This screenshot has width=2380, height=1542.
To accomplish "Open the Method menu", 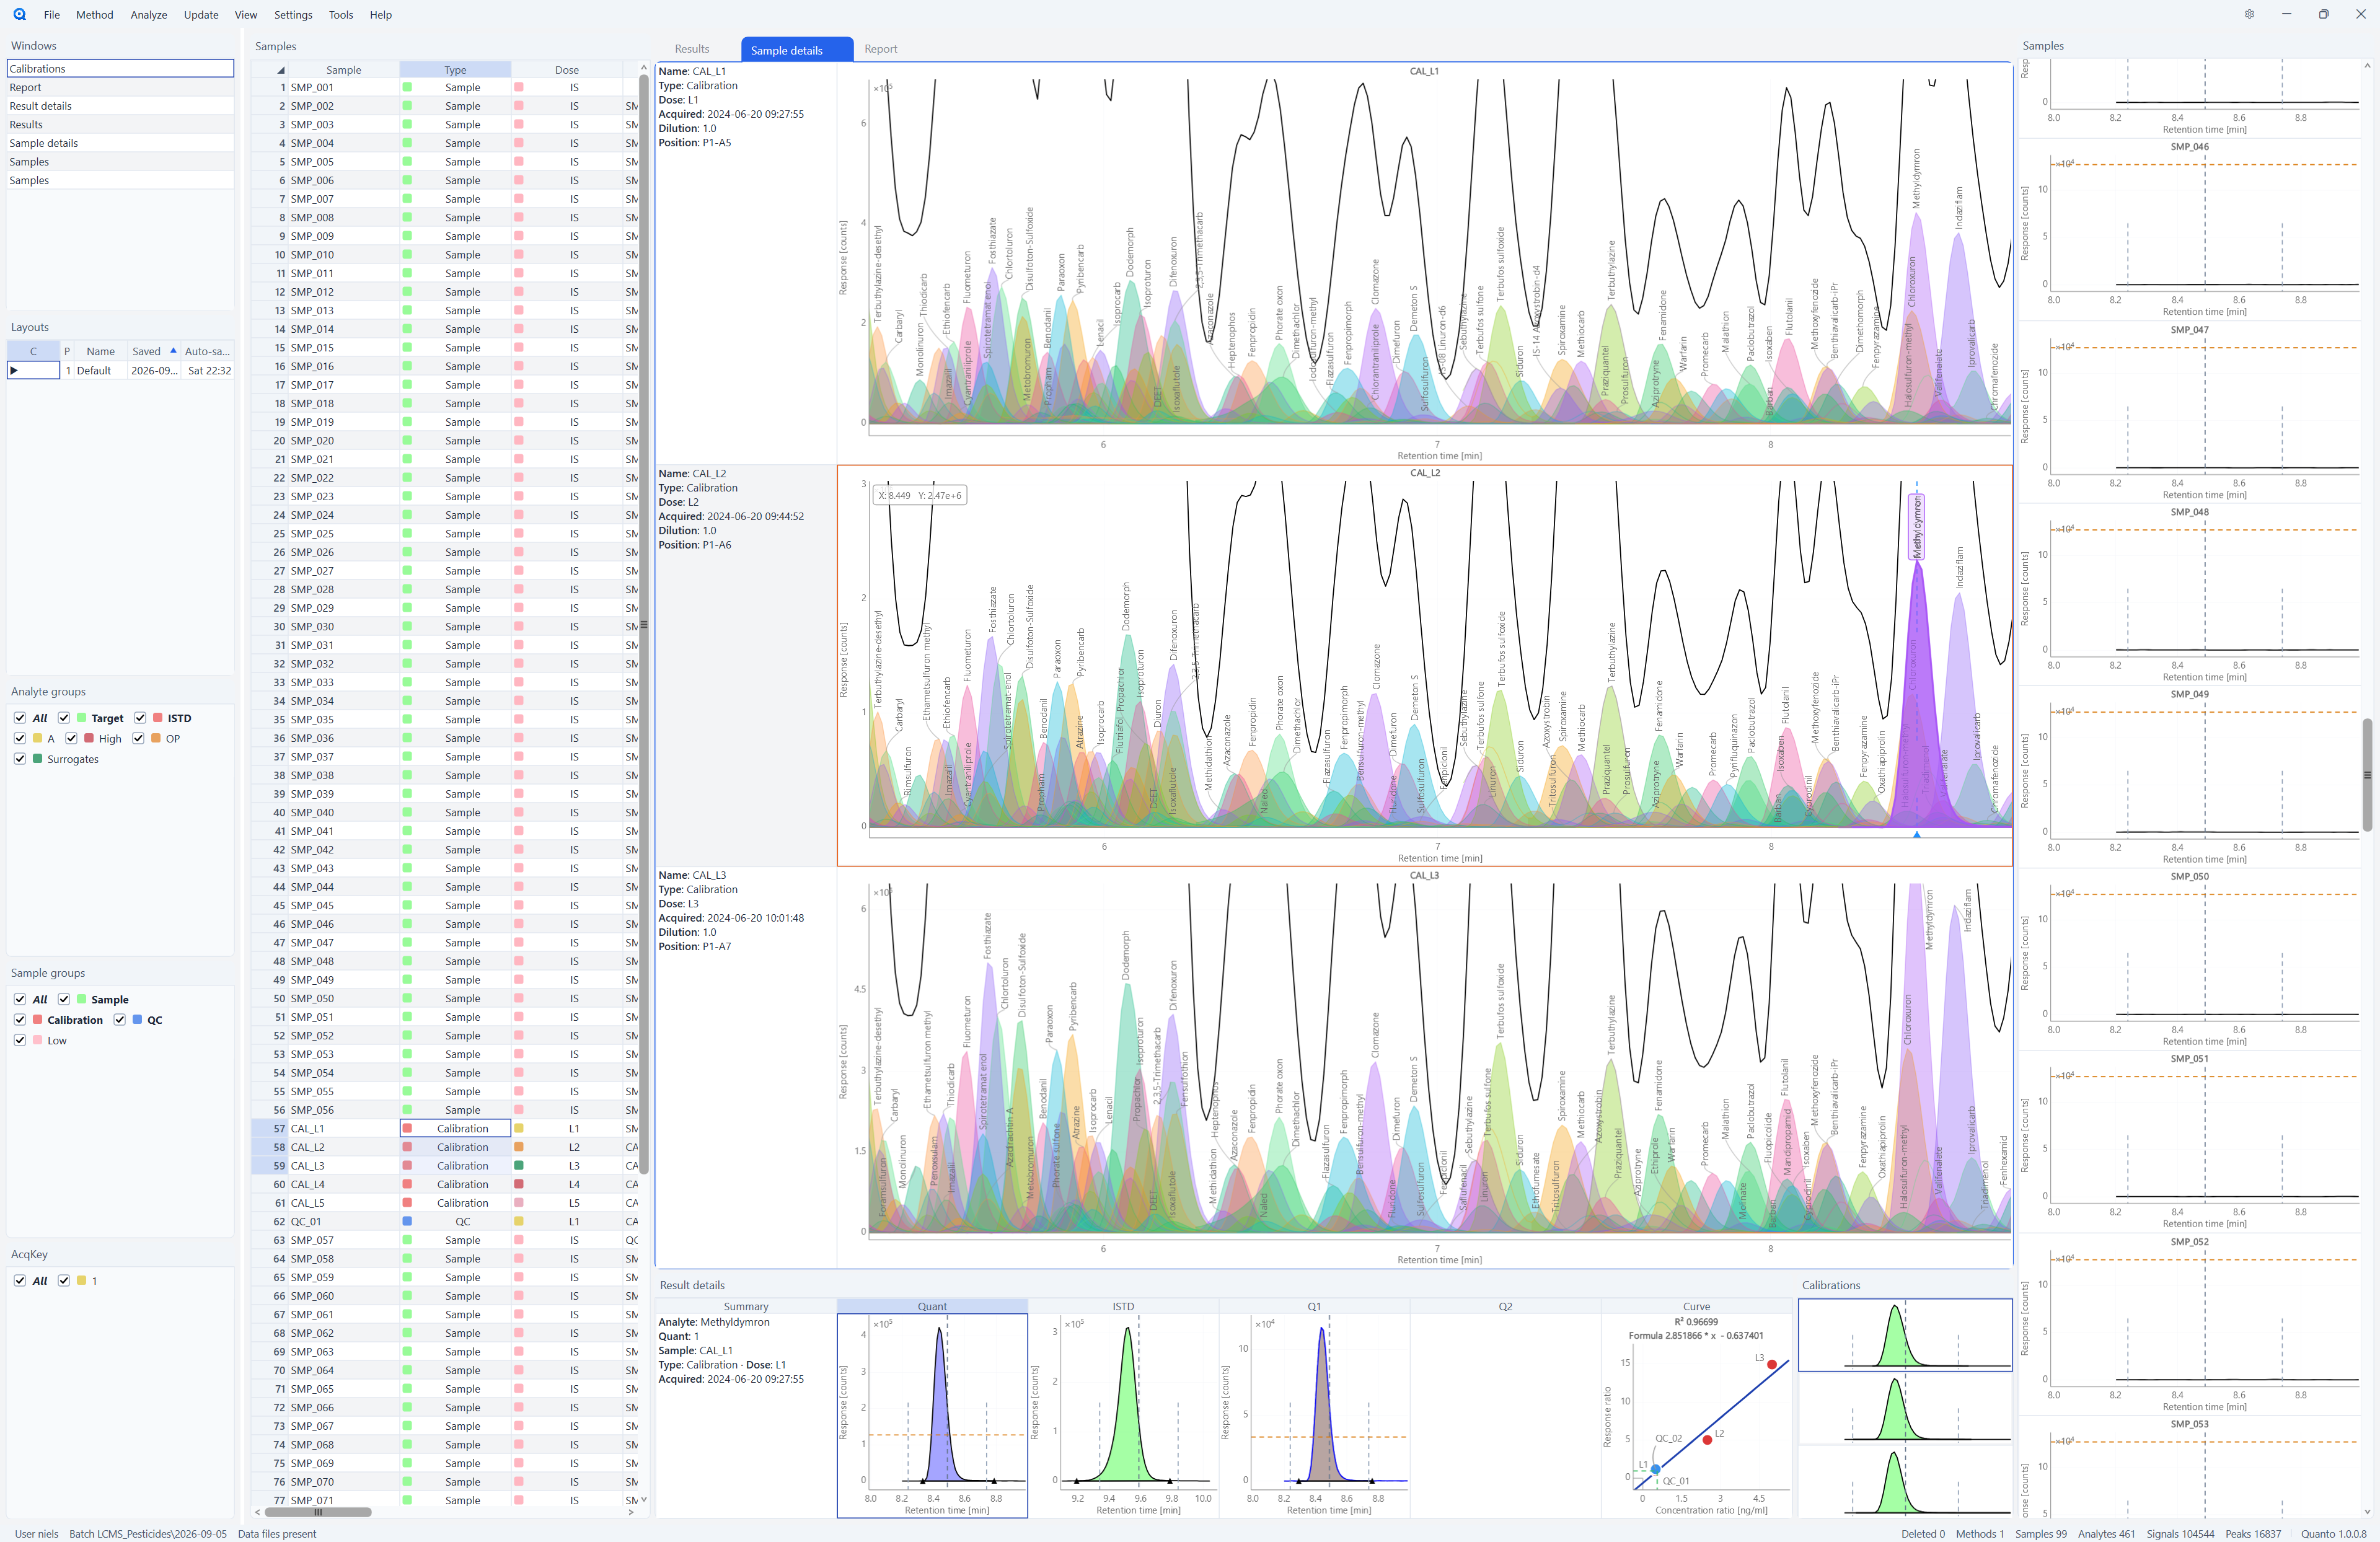I will [95, 15].
